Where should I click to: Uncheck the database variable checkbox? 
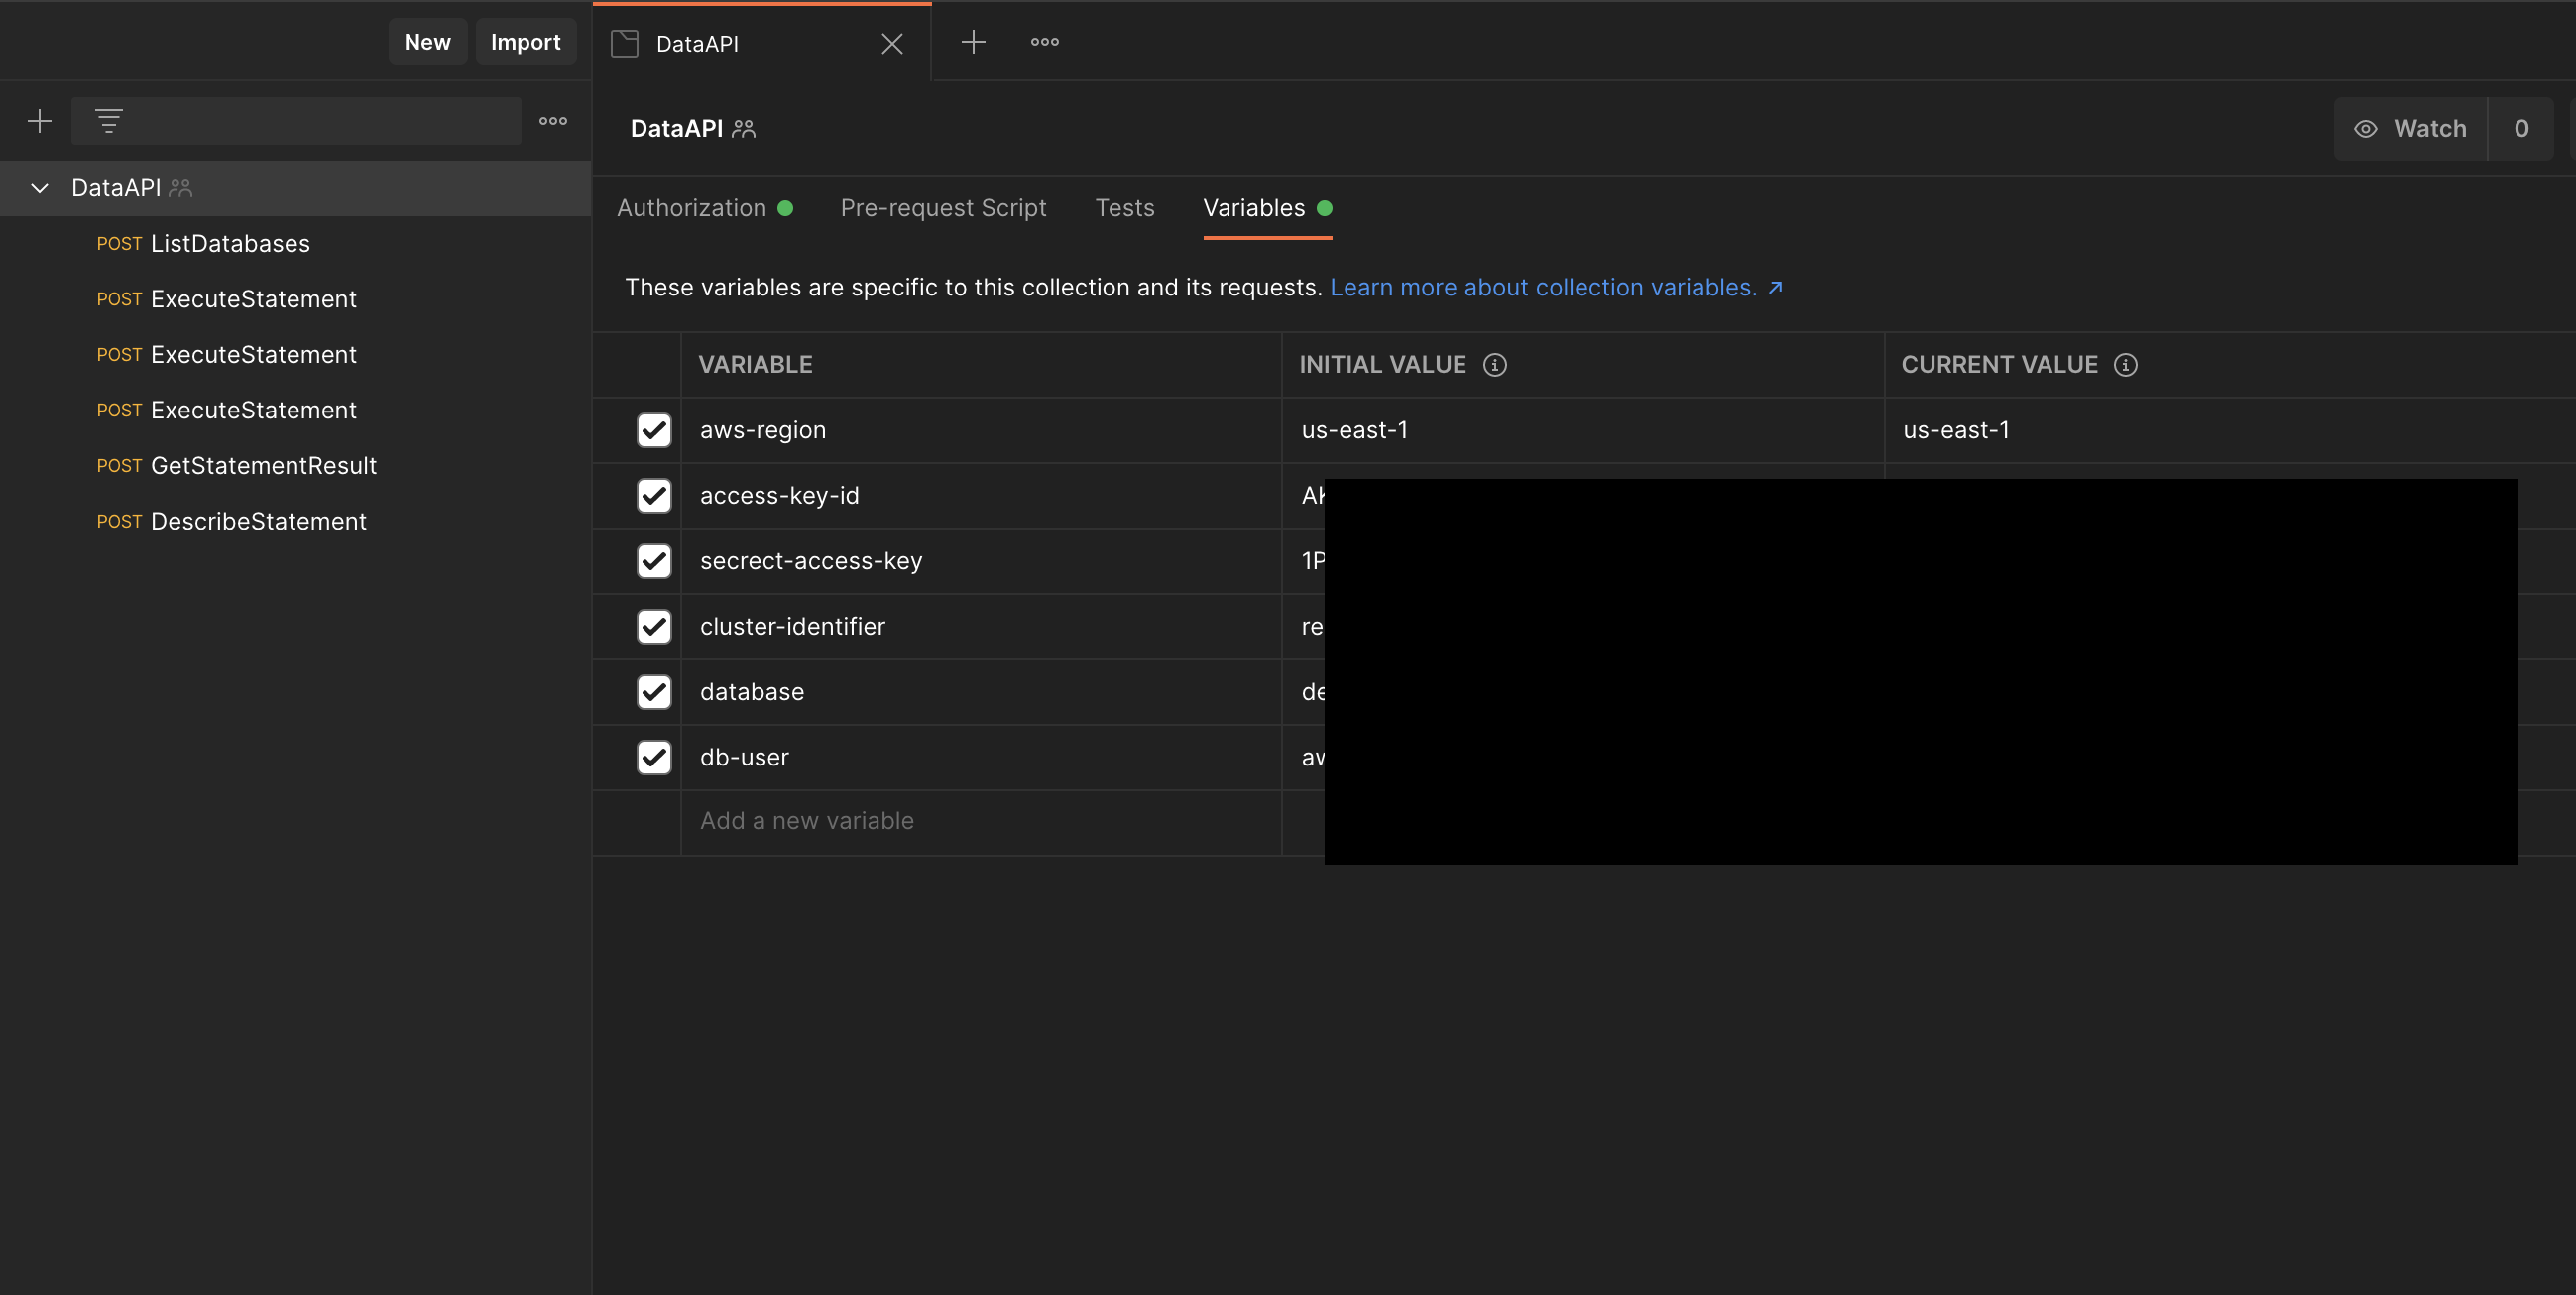point(654,692)
